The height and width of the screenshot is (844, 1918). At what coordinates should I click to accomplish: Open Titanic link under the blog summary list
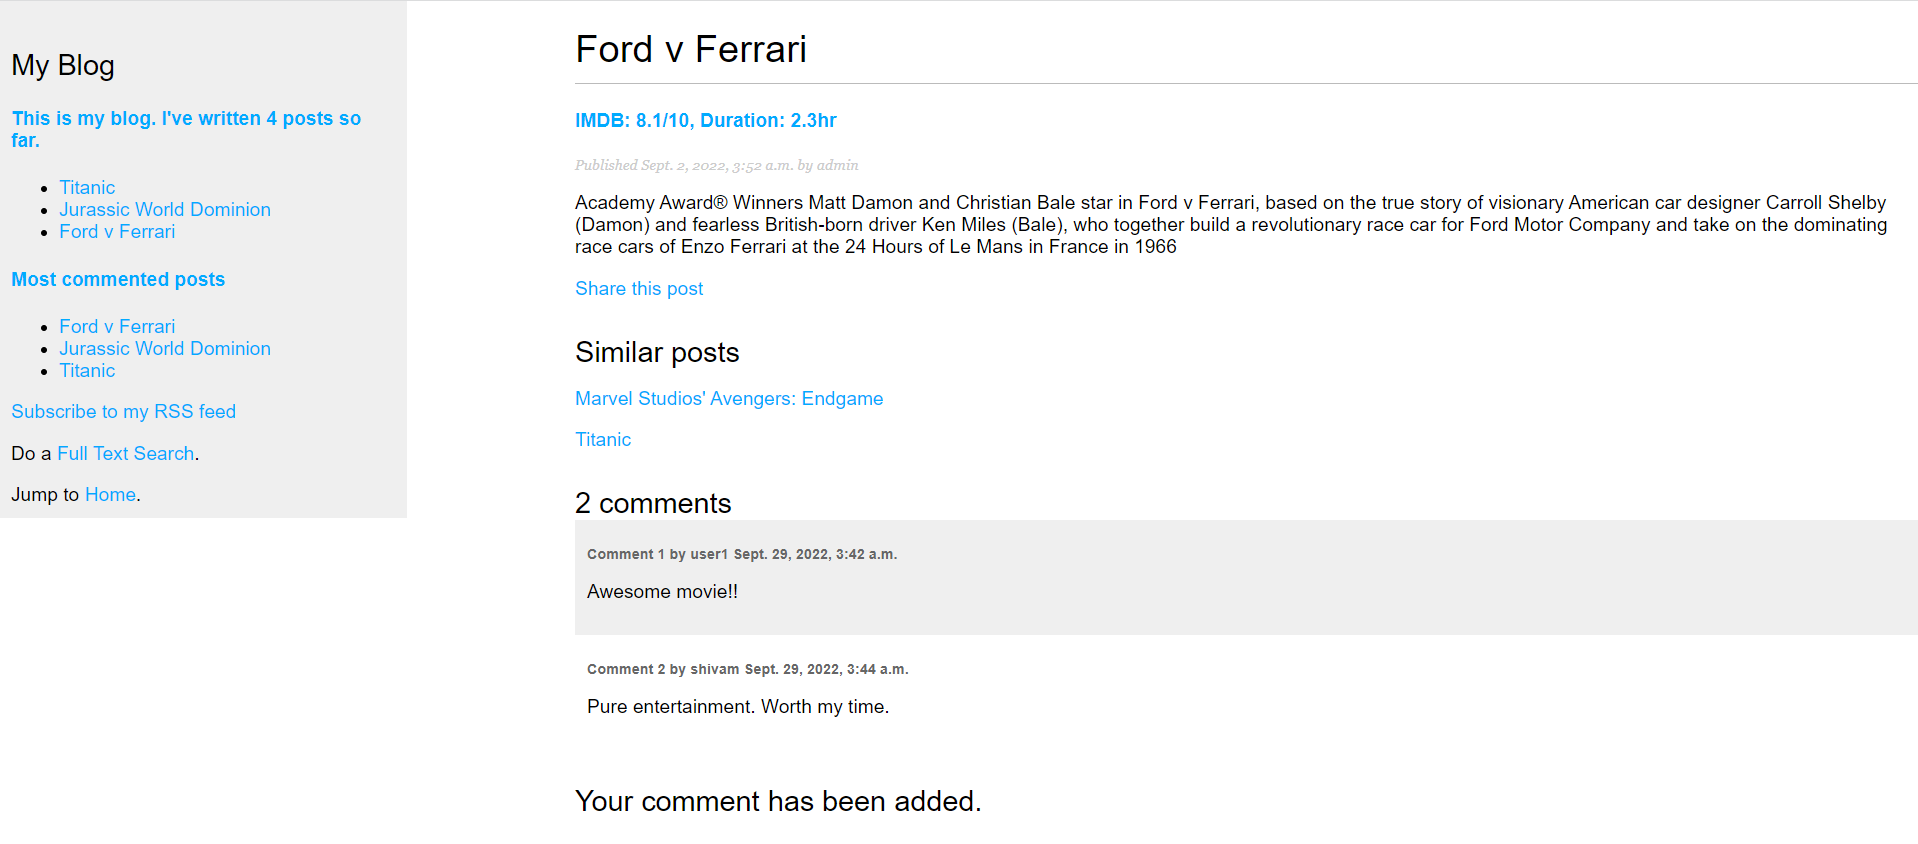coord(87,188)
